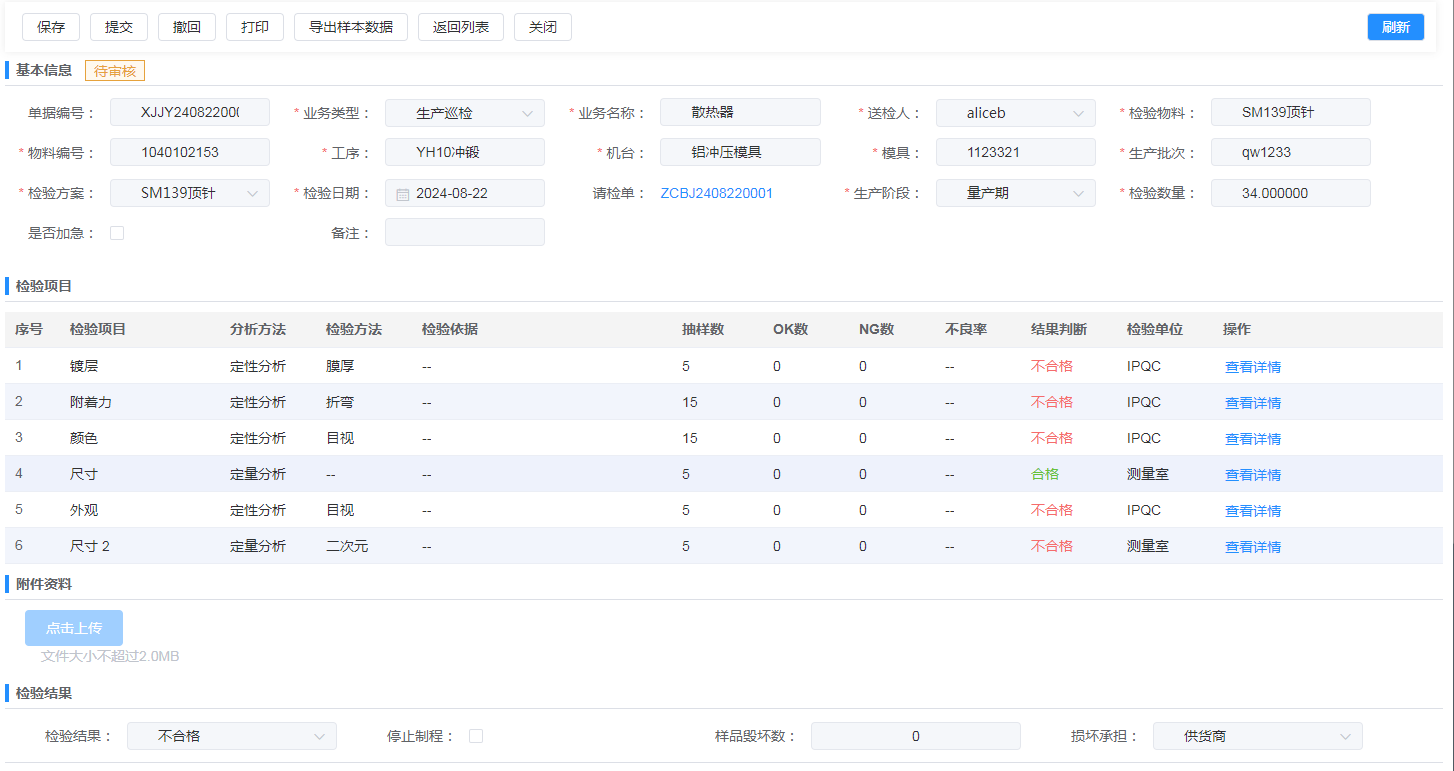
Task: Toggle the 停止制程 checkbox
Action: click(476, 736)
